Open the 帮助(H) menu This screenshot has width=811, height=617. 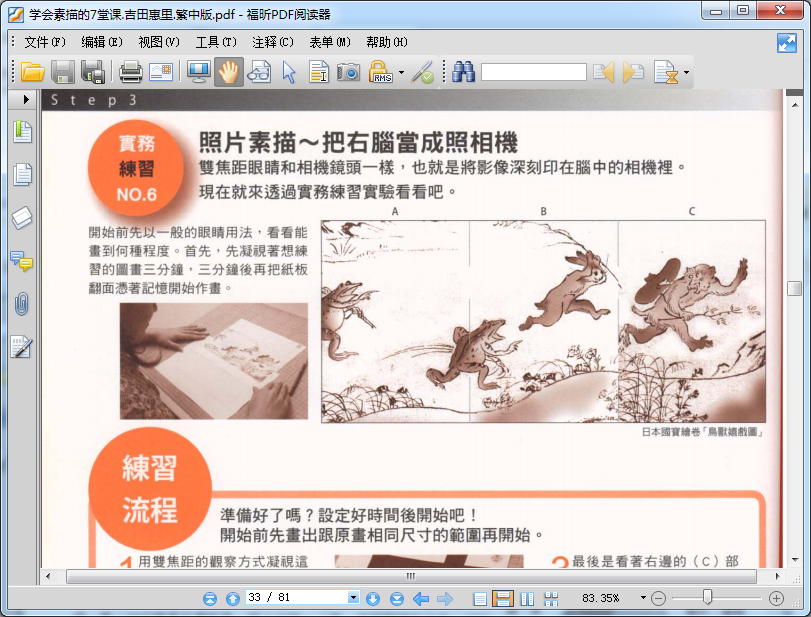387,42
